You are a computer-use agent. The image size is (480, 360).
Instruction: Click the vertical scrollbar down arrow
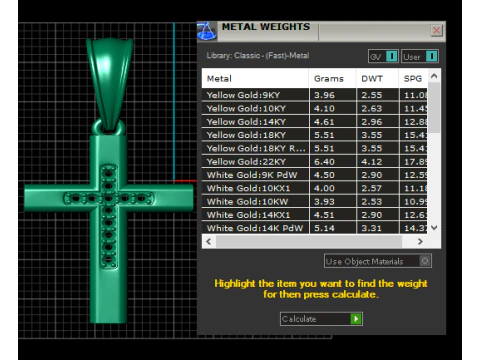434,228
